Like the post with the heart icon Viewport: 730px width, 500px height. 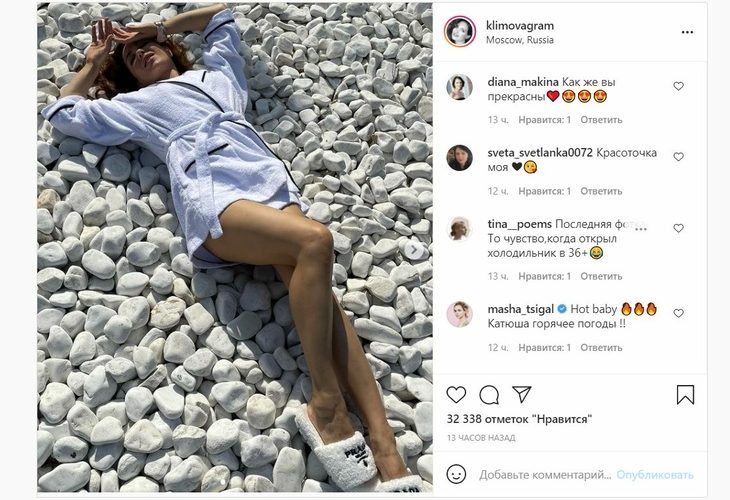(x=456, y=395)
